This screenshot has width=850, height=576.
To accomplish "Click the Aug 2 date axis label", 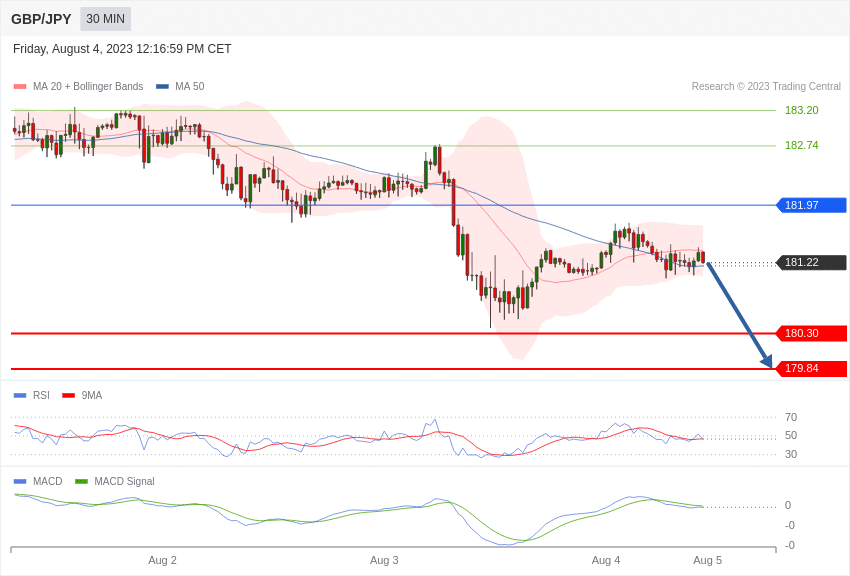I will [163, 560].
